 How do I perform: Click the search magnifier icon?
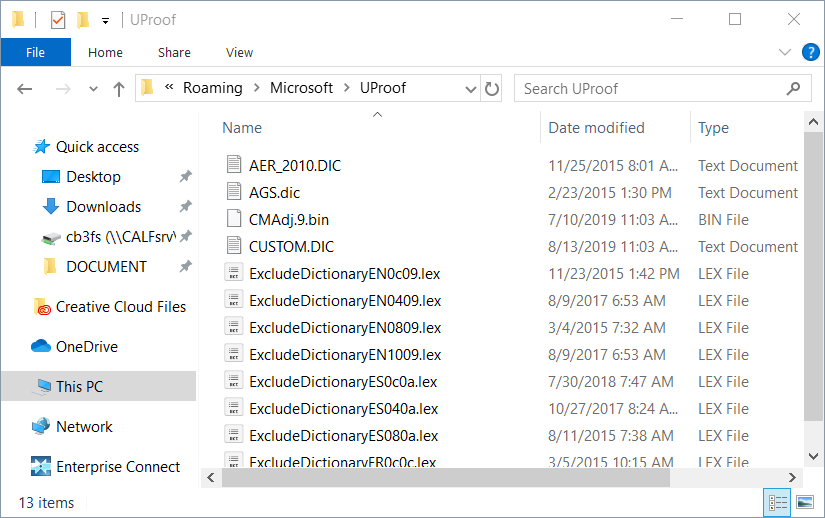click(793, 88)
